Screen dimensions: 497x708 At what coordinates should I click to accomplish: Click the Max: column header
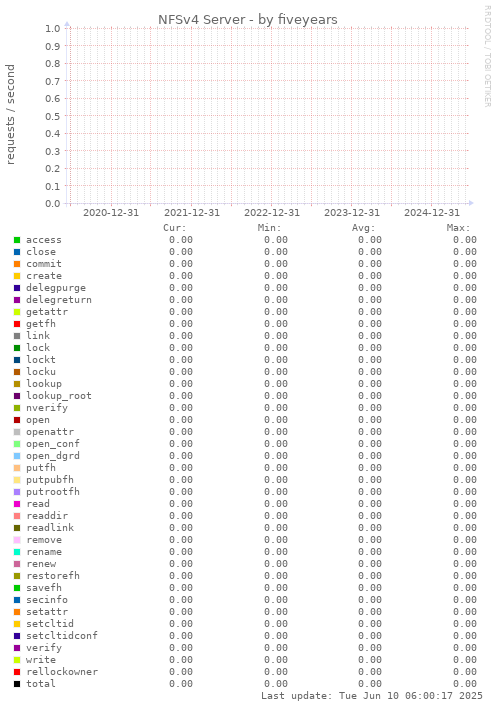coord(459,228)
